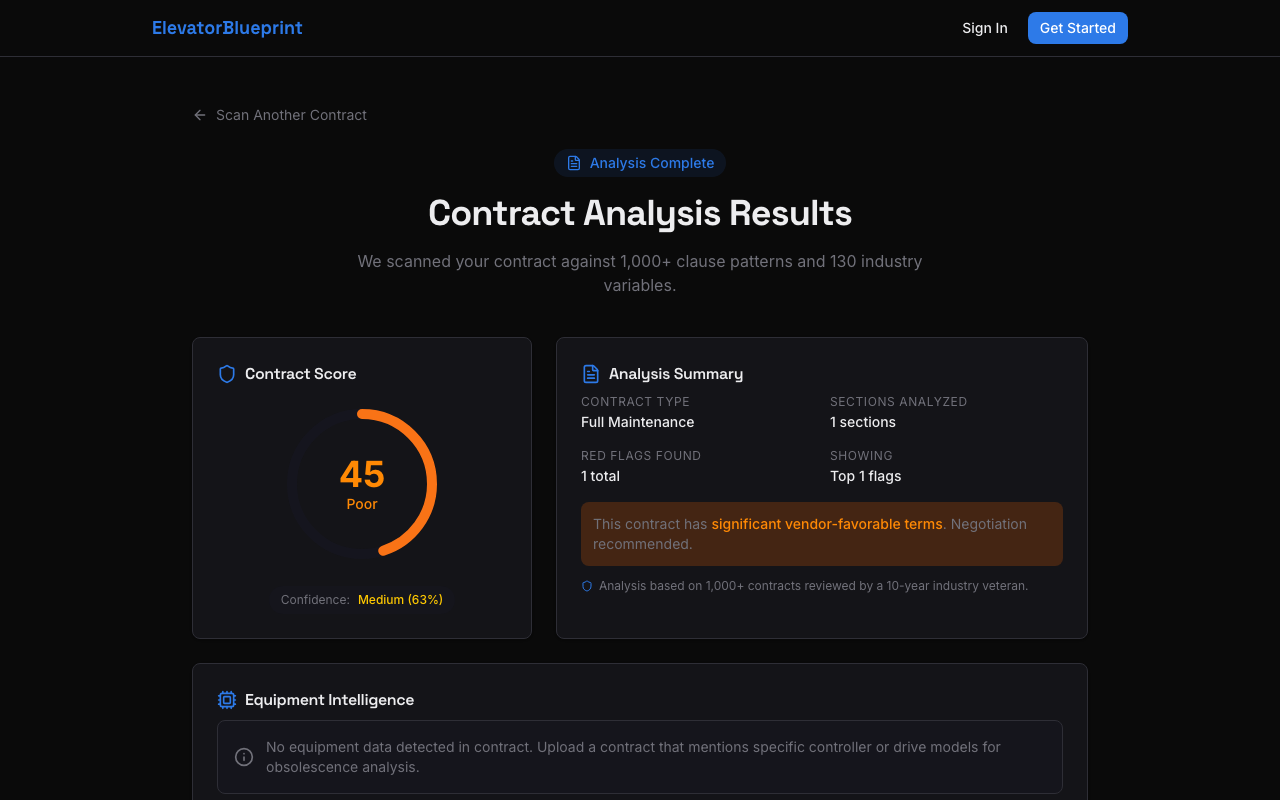Screen dimensions: 1280x800
Task: Click Scan Another Contract
Action: [x=291, y=115]
